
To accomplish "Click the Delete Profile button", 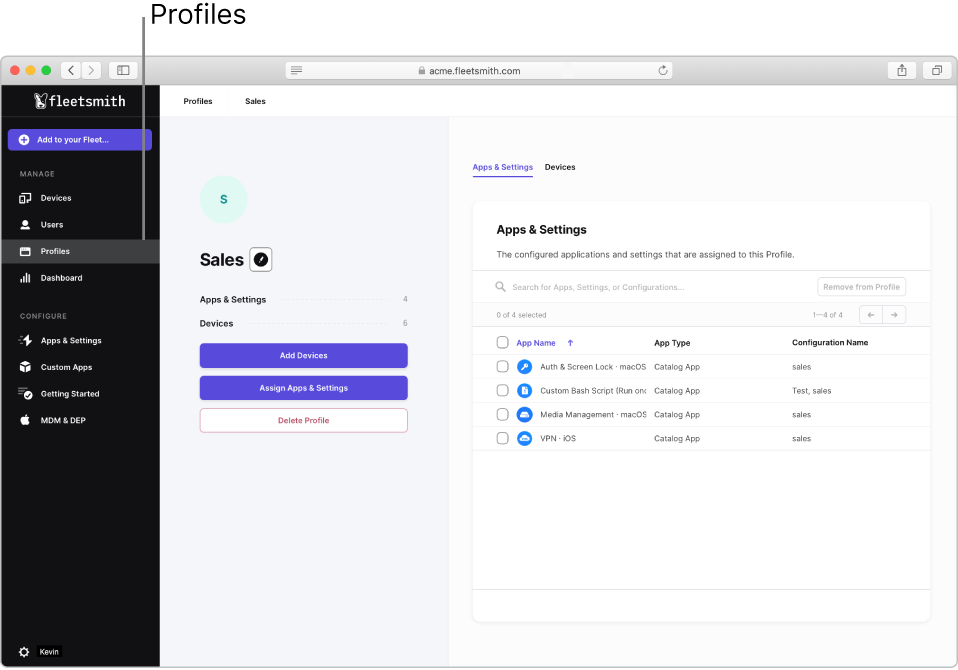I will coord(303,420).
